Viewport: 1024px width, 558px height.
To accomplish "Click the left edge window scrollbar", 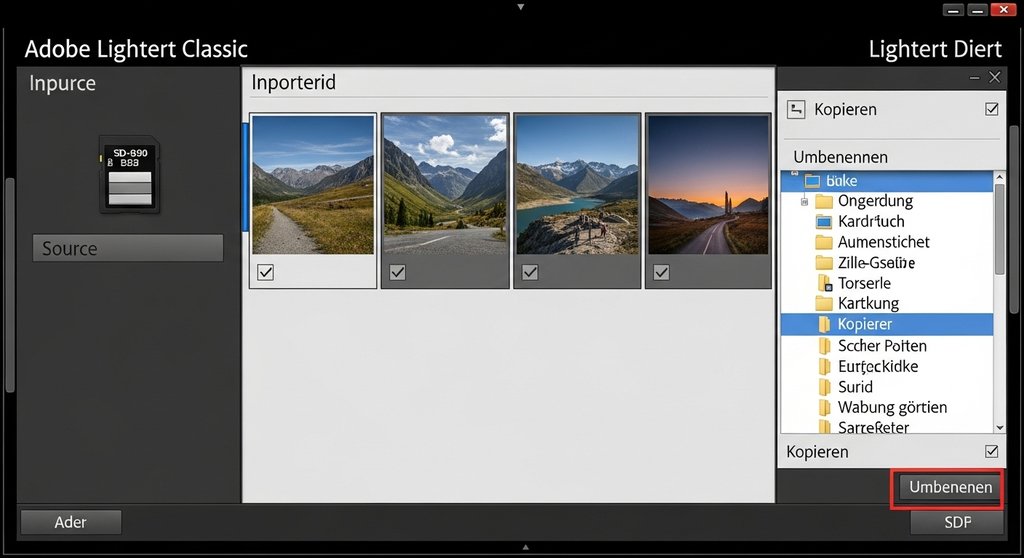I will [x=10, y=284].
